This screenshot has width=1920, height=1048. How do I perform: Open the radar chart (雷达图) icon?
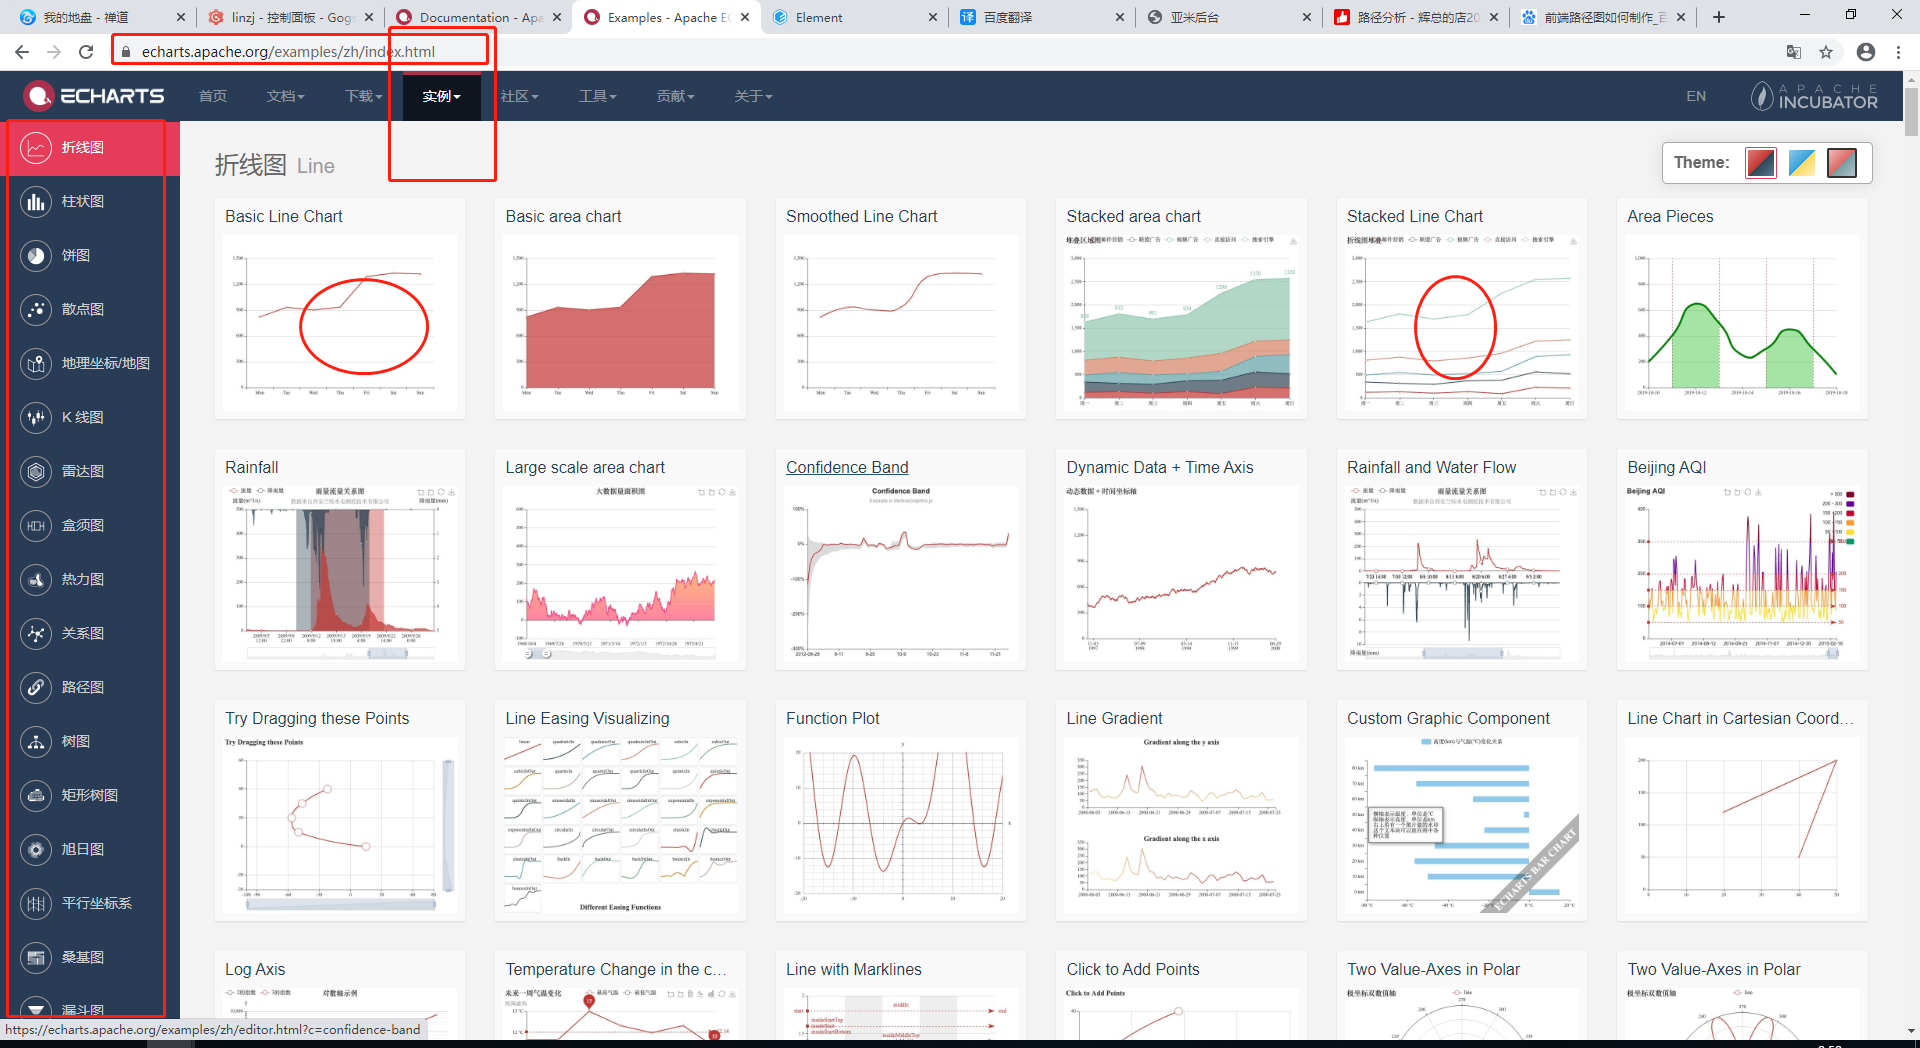pyautogui.click(x=36, y=472)
